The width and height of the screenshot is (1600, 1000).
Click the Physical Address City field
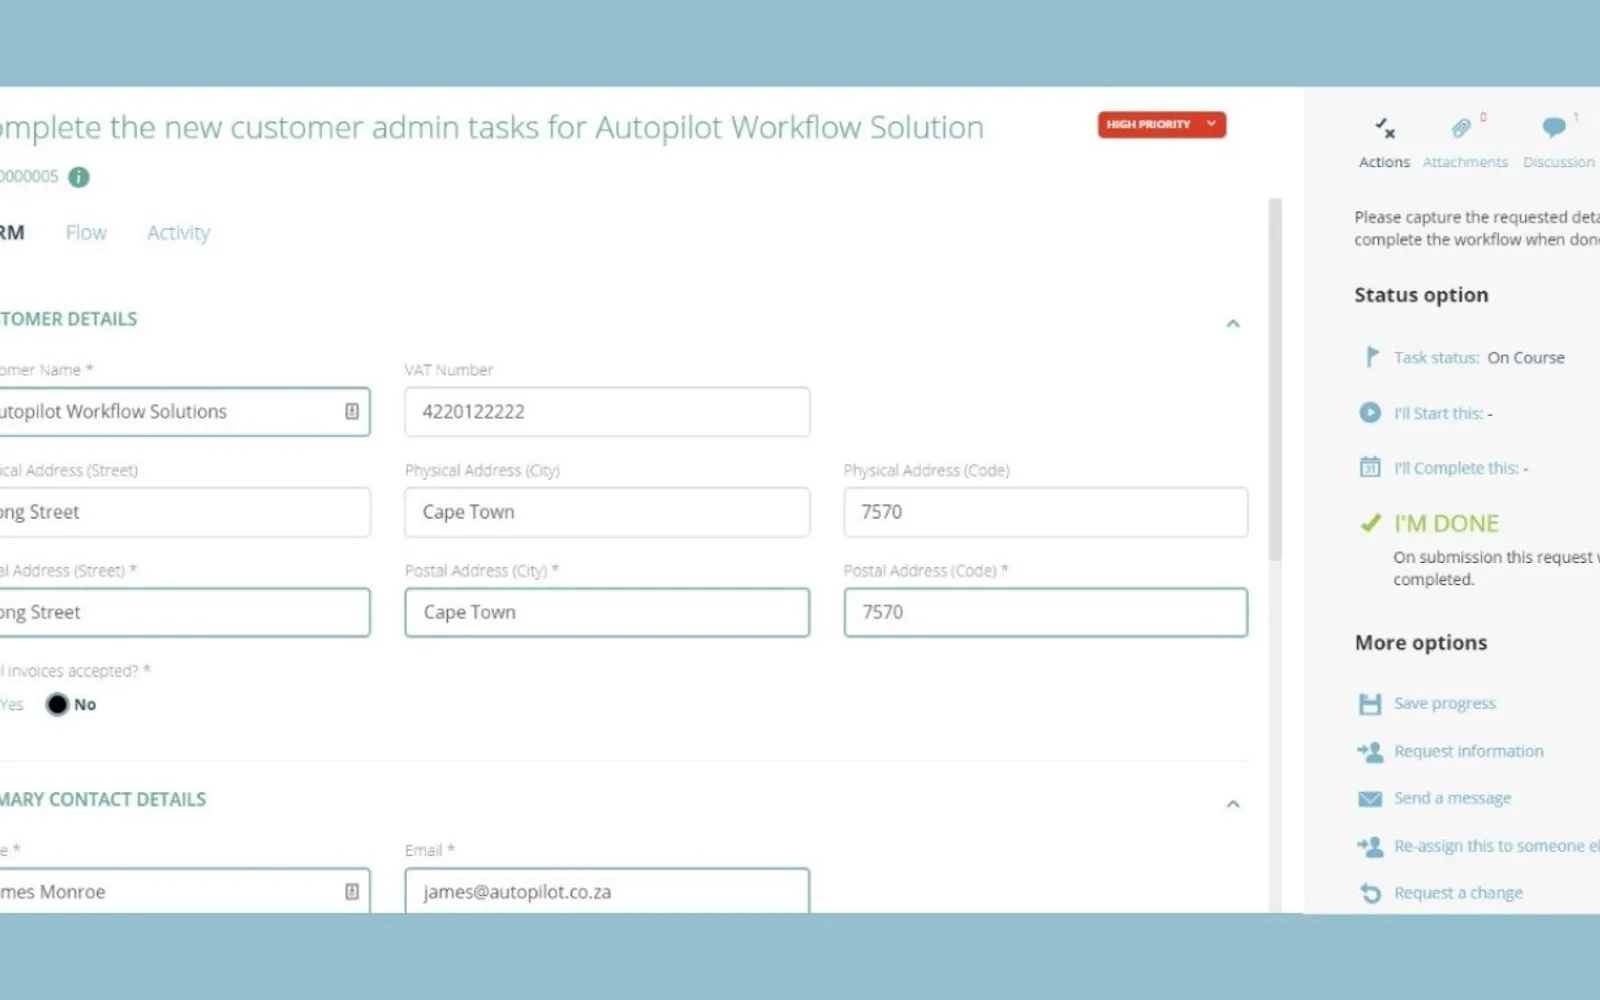[607, 512]
